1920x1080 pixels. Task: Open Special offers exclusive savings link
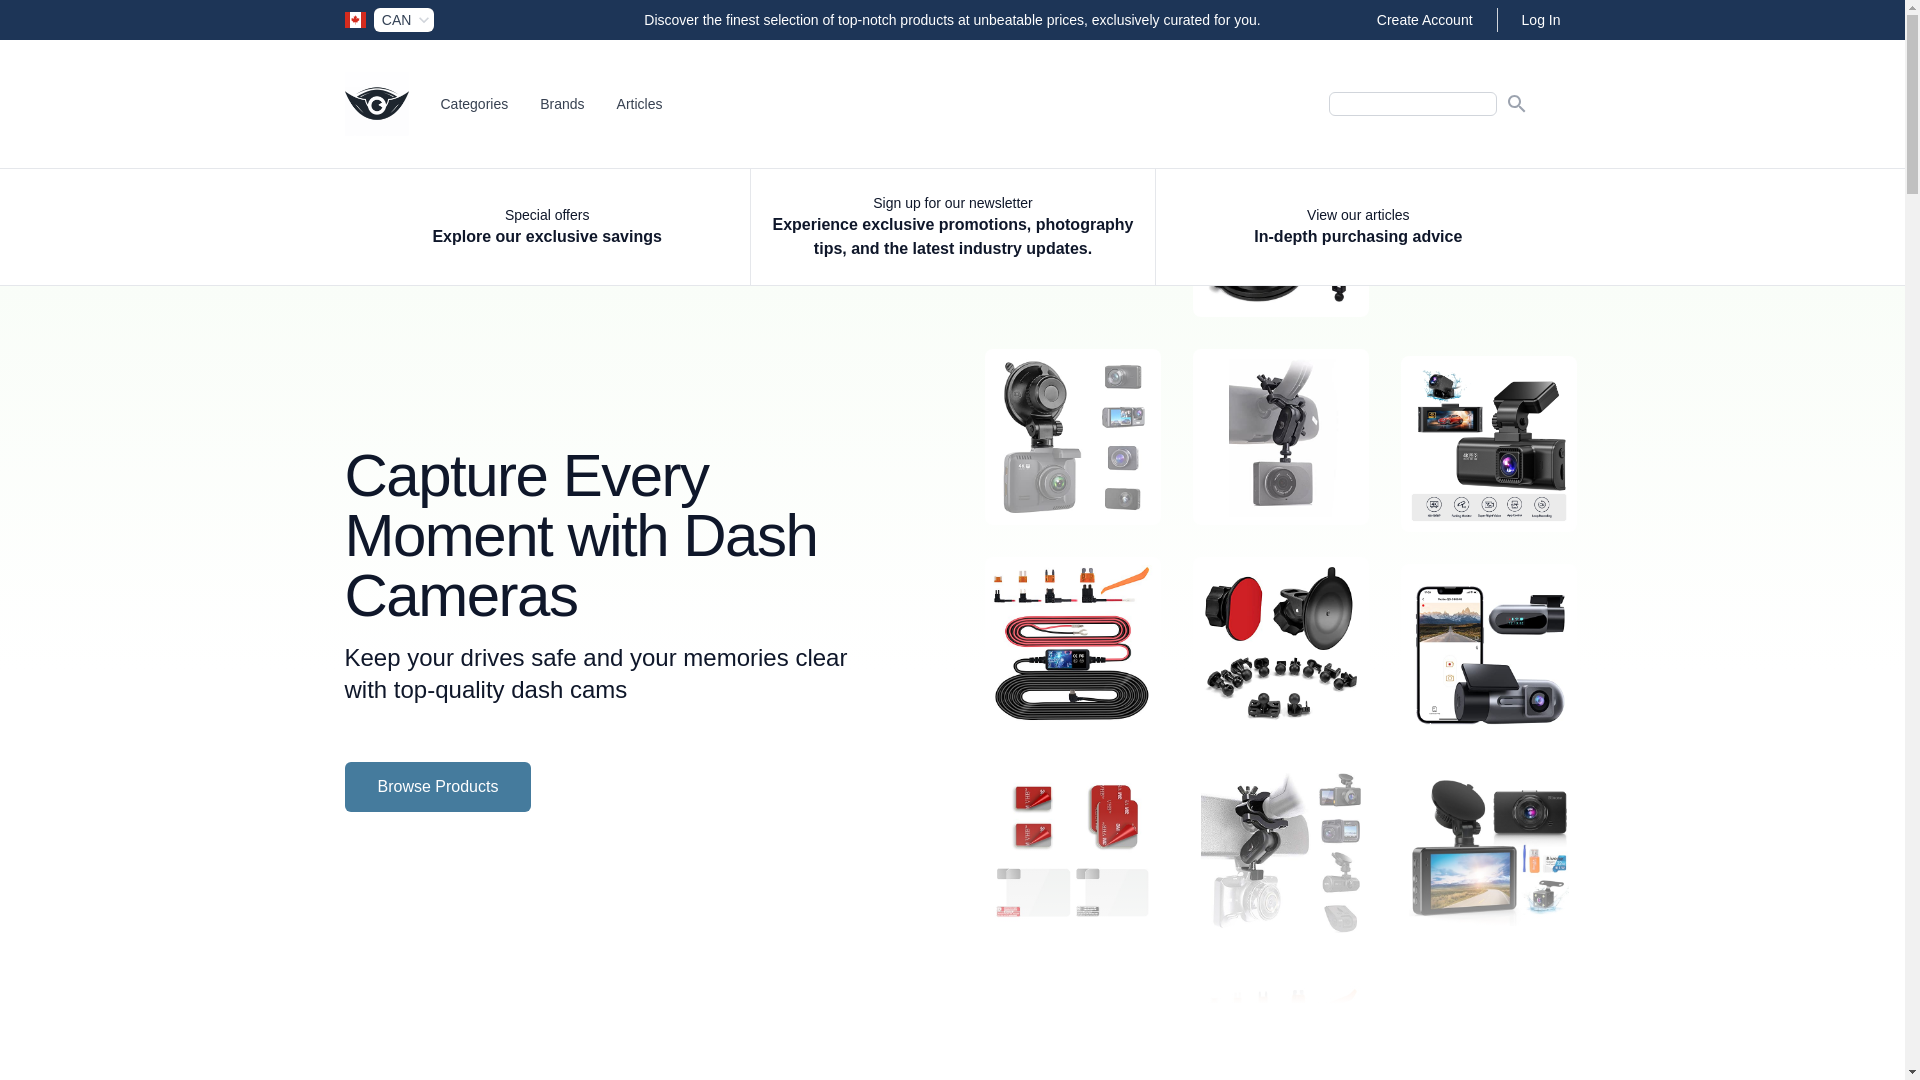click(547, 227)
